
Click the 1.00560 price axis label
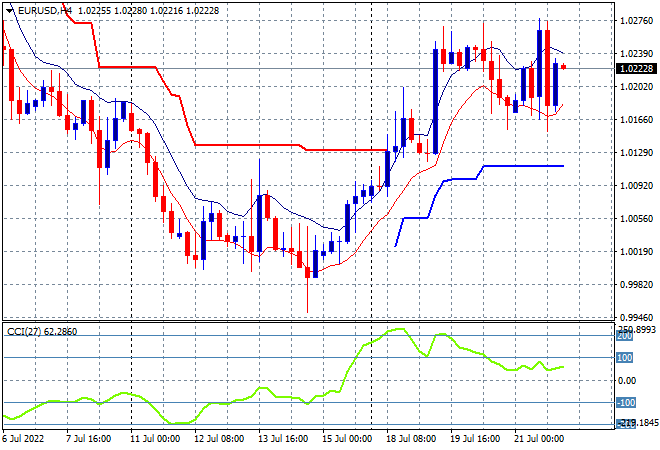pos(636,218)
